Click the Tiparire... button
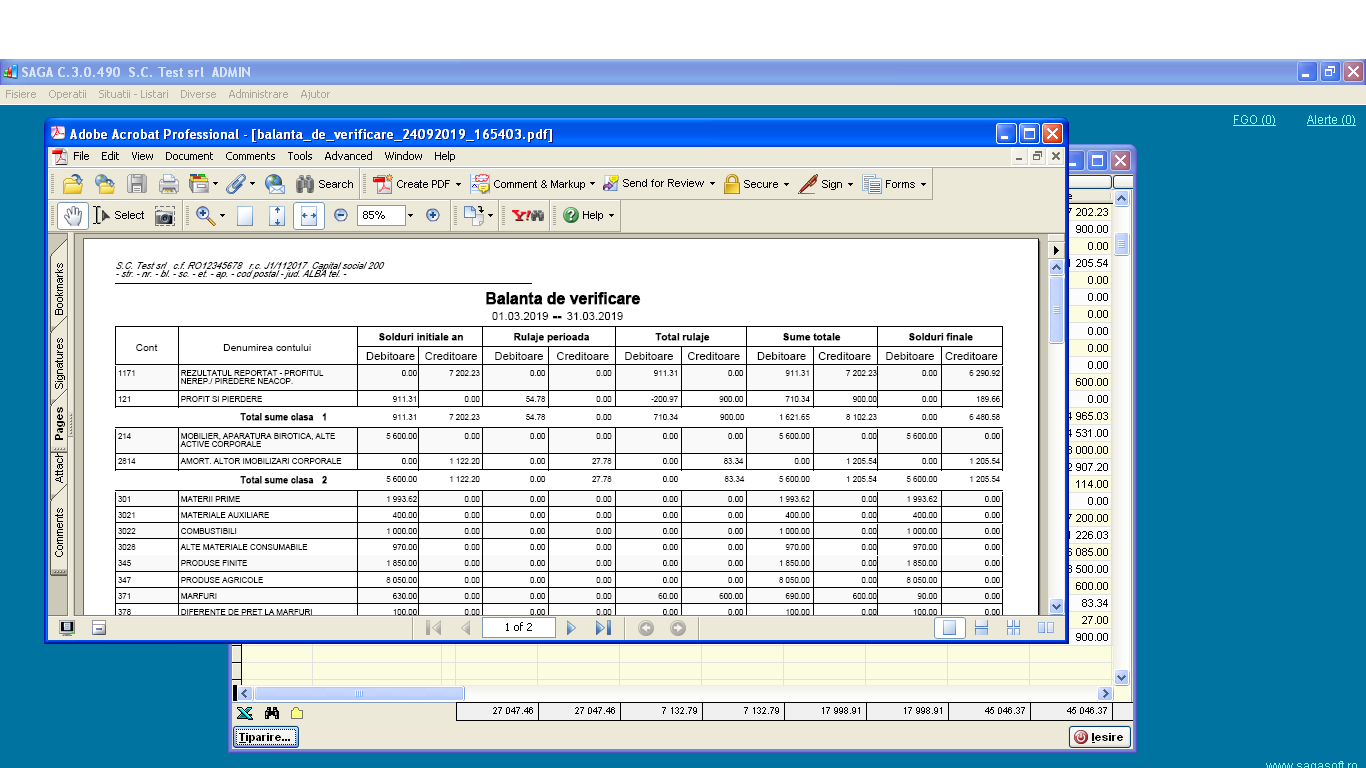Image resolution: width=1366 pixels, height=768 pixels. 266,737
